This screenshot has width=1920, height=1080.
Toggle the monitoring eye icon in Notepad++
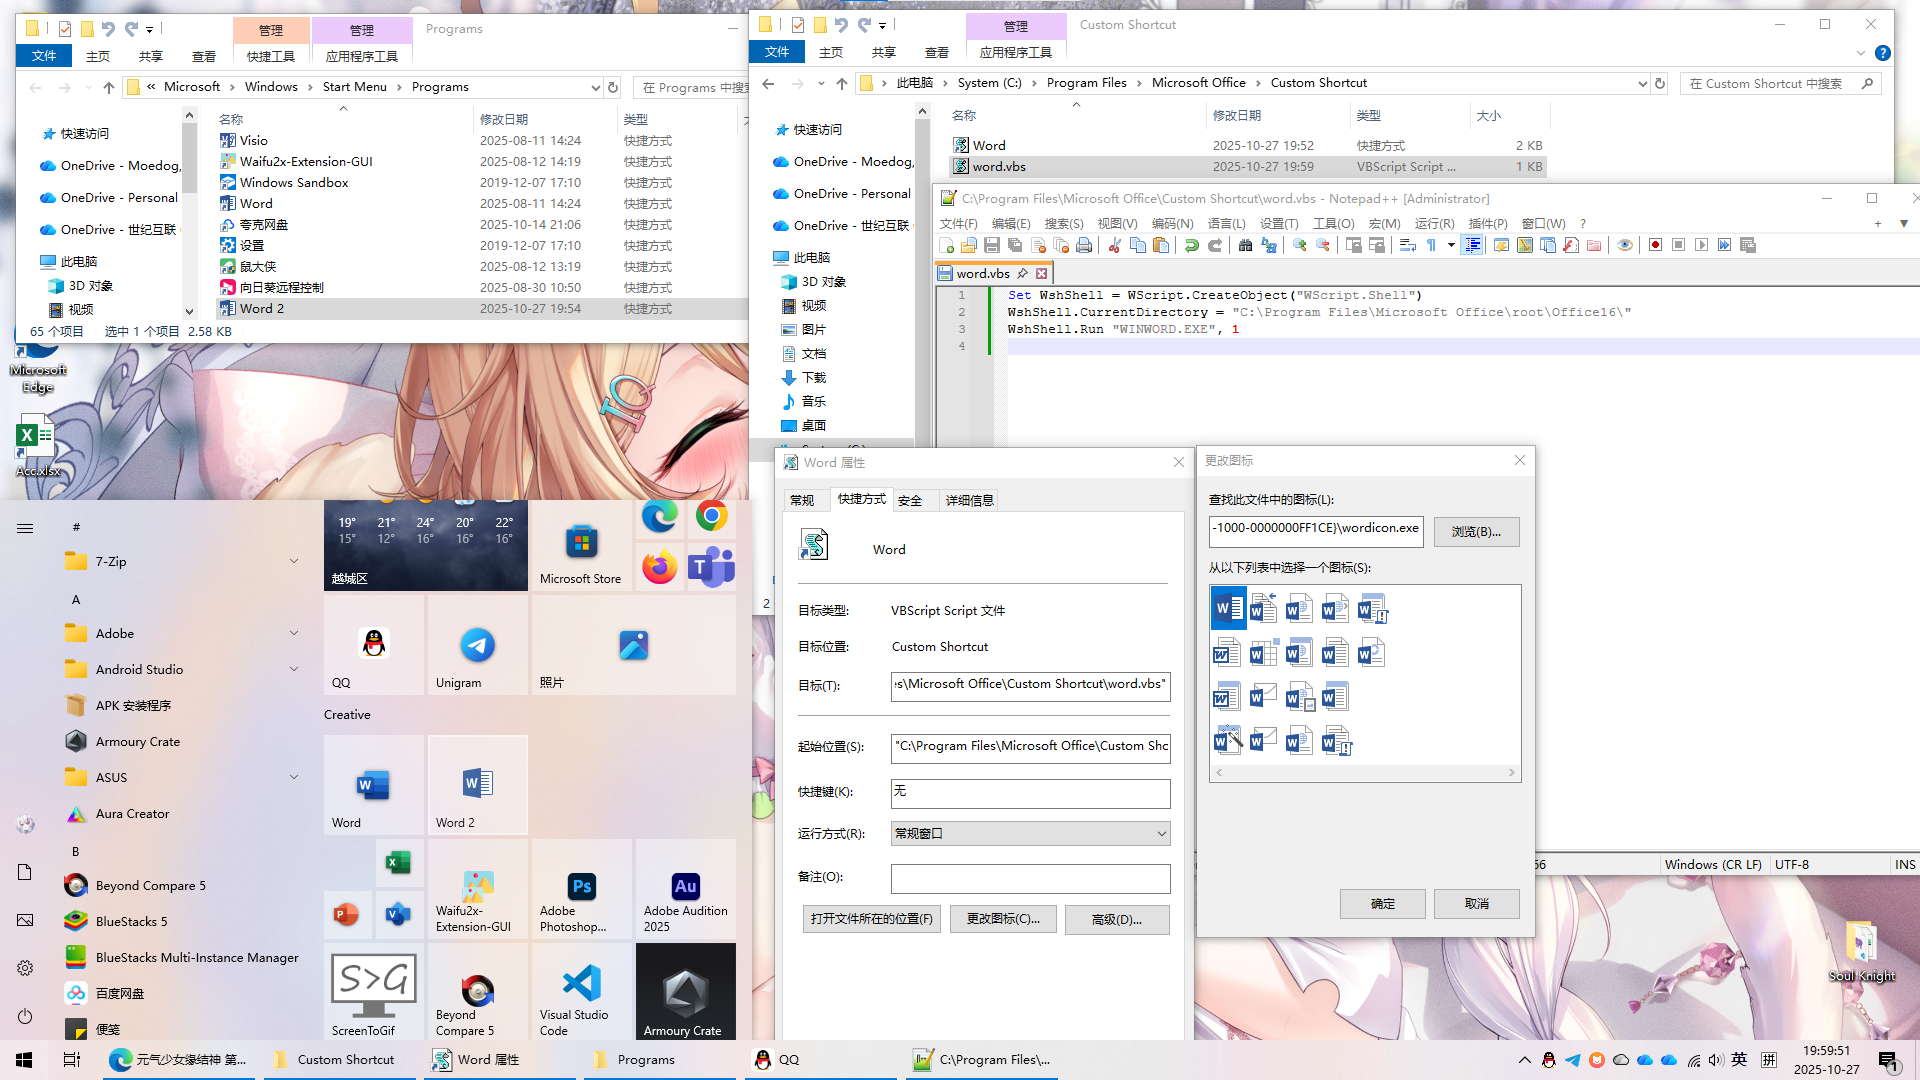[x=1625, y=245]
